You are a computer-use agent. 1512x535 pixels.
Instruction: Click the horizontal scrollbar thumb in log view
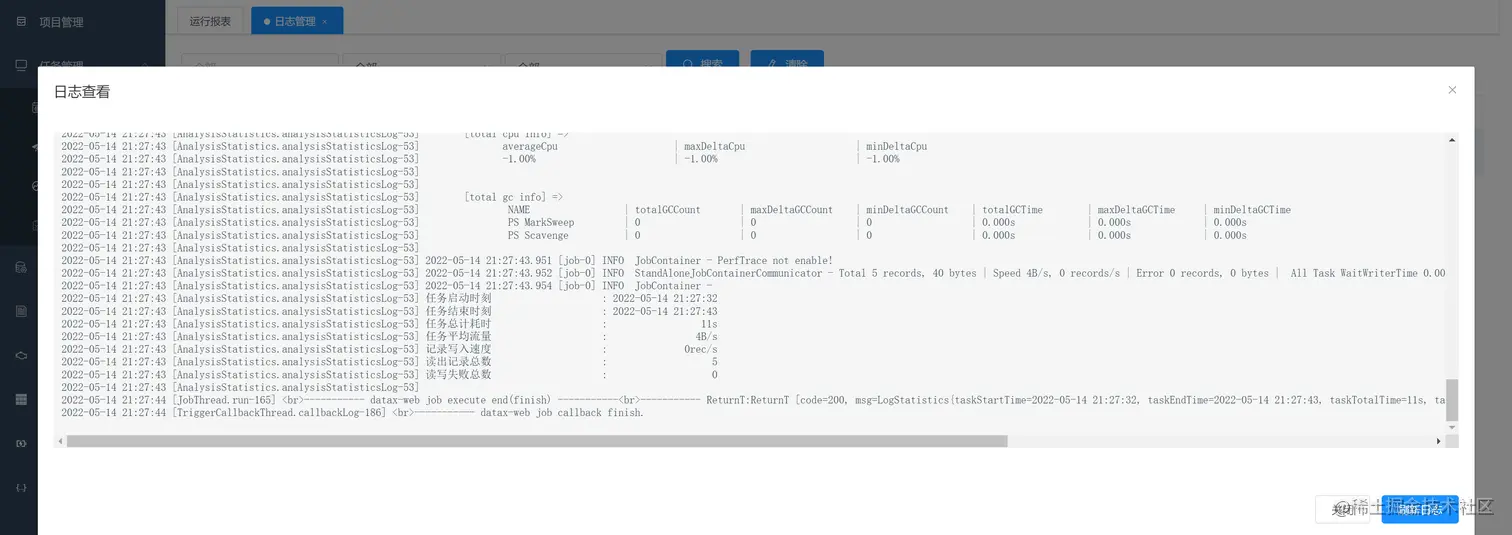(x=537, y=441)
